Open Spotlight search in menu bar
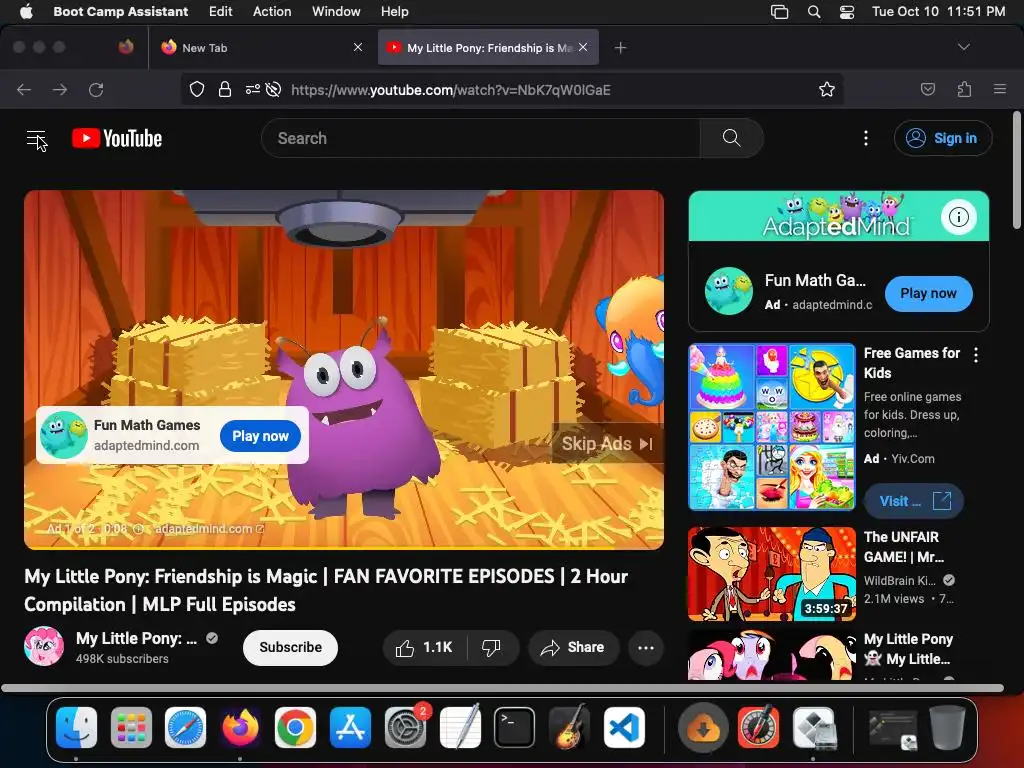Image resolution: width=1024 pixels, height=768 pixels. [x=814, y=12]
